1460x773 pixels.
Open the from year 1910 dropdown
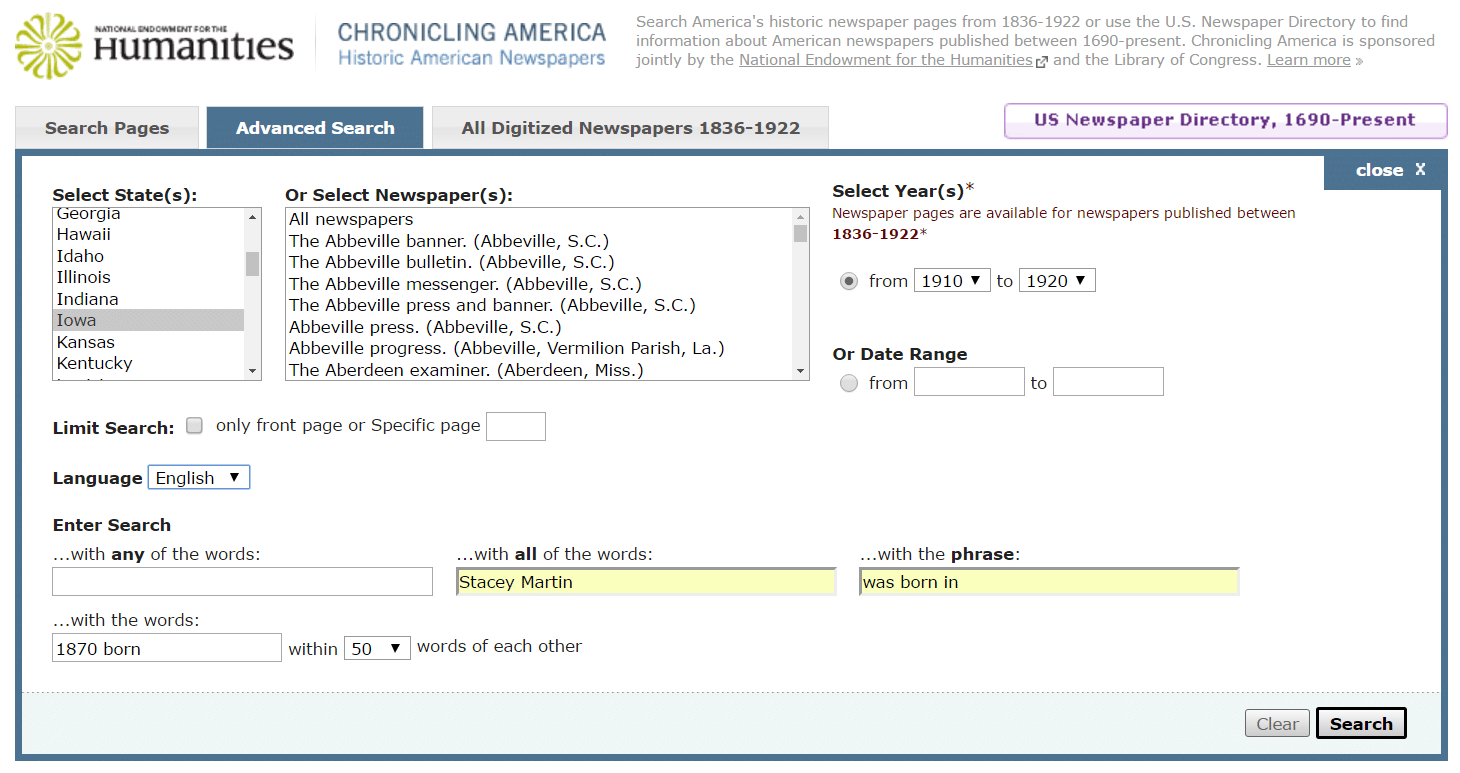pyautogui.click(x=952, y=281)
